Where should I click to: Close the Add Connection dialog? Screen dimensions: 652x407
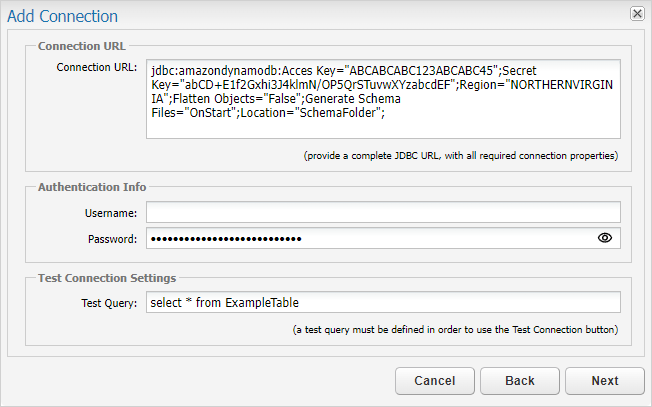coord(637,14)
